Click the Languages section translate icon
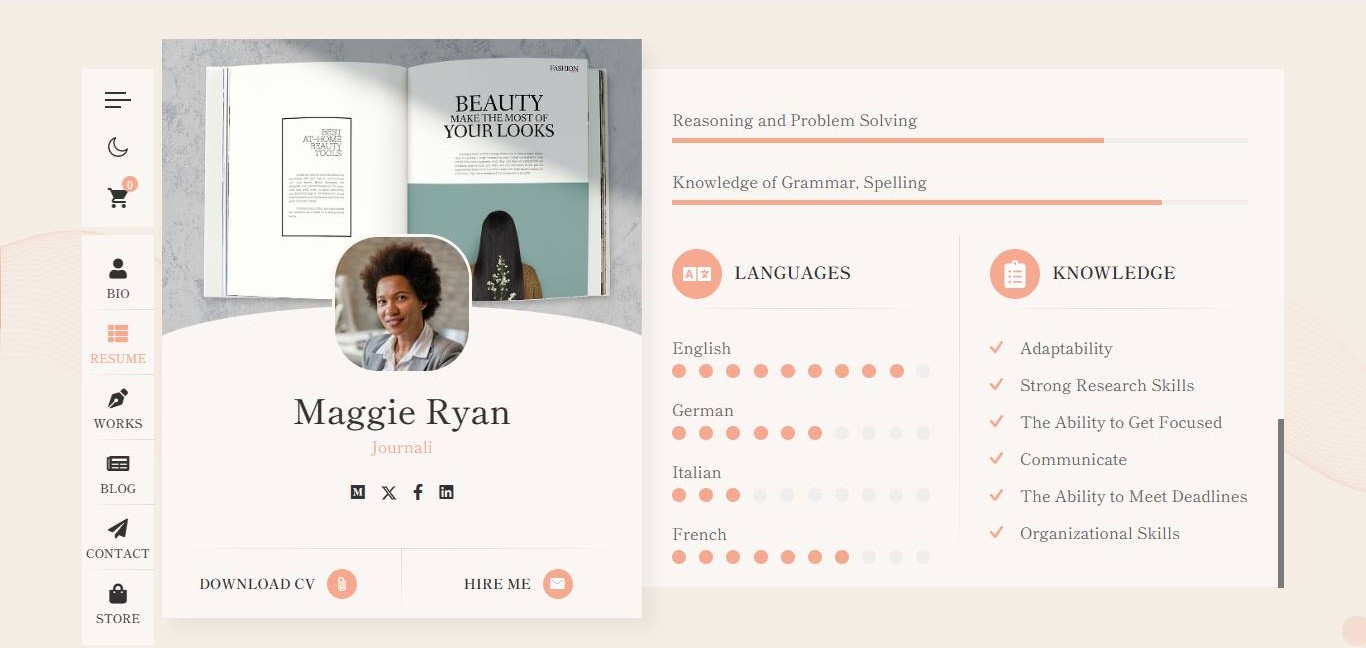Image resolution: width=1366 pixels, height=648 pixels. pyautogui.click(x=697, y=274)
